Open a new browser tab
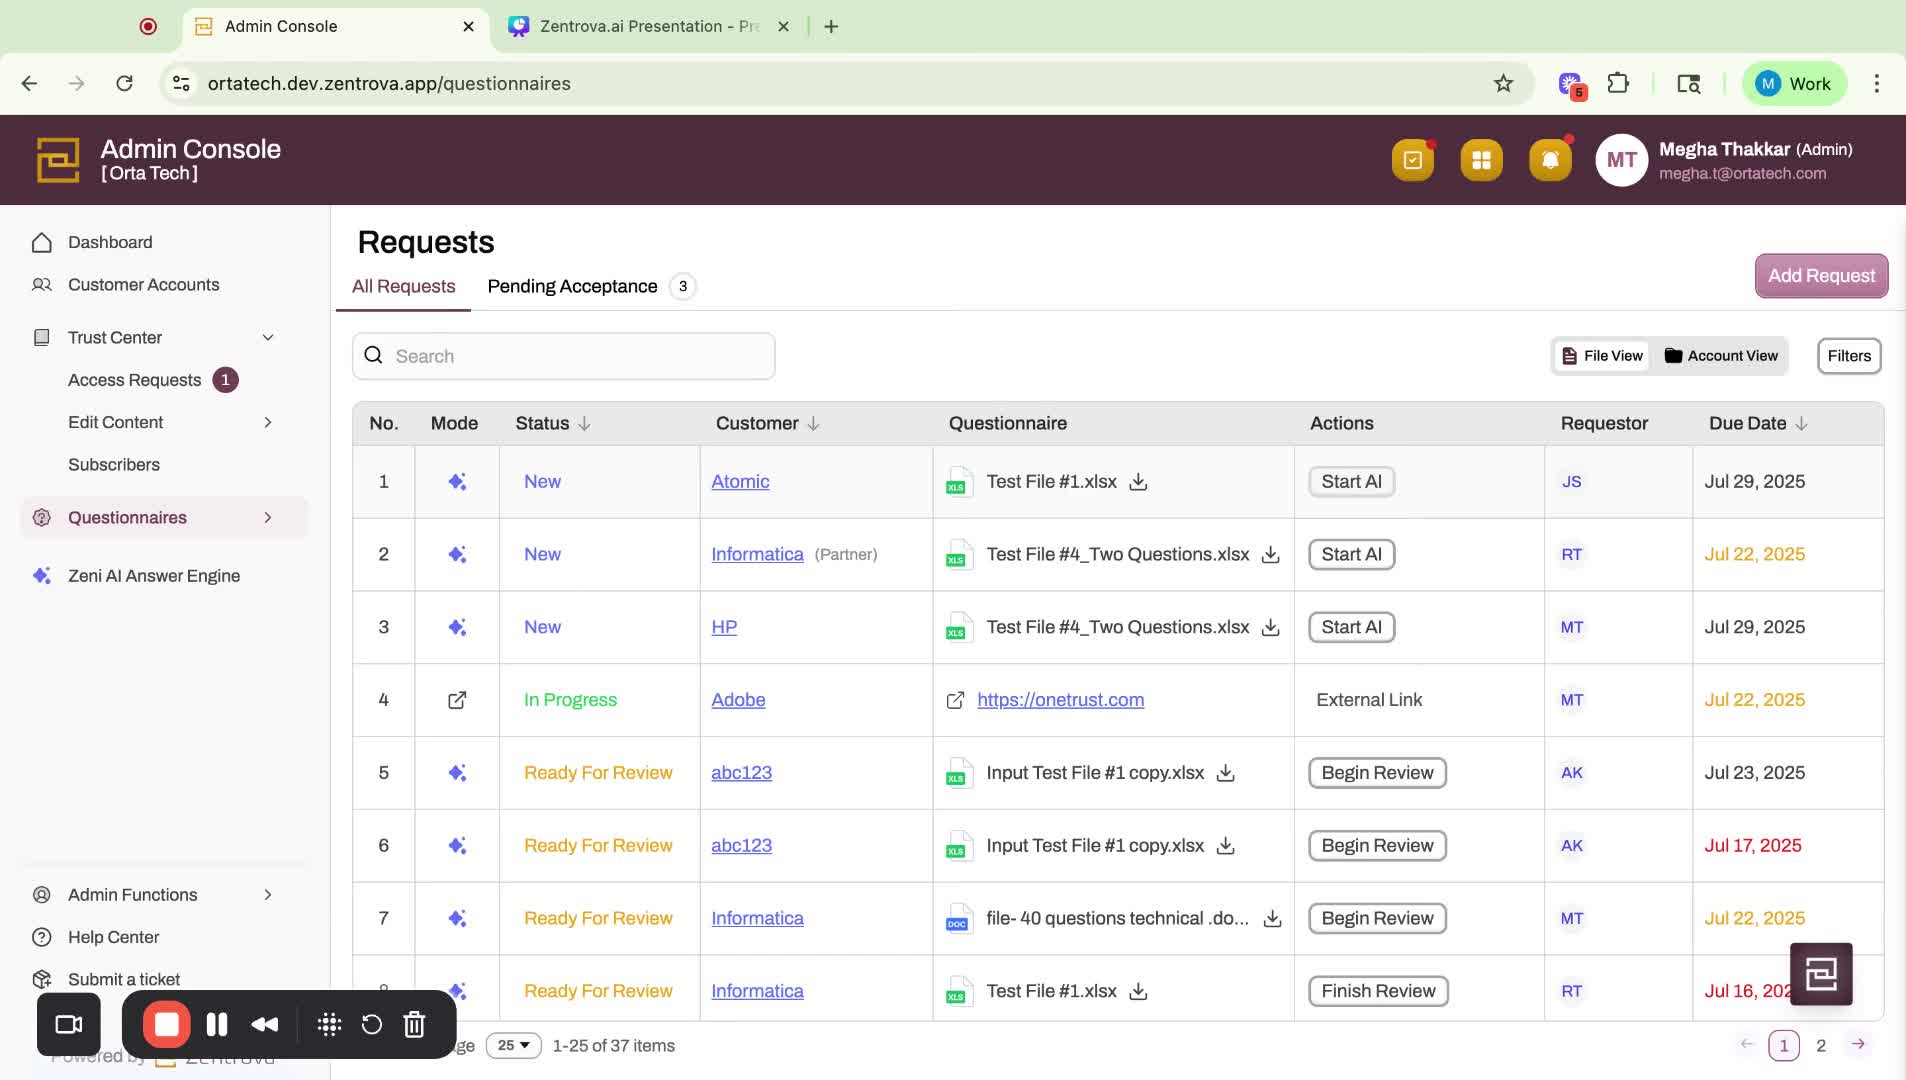 point(831,27)
